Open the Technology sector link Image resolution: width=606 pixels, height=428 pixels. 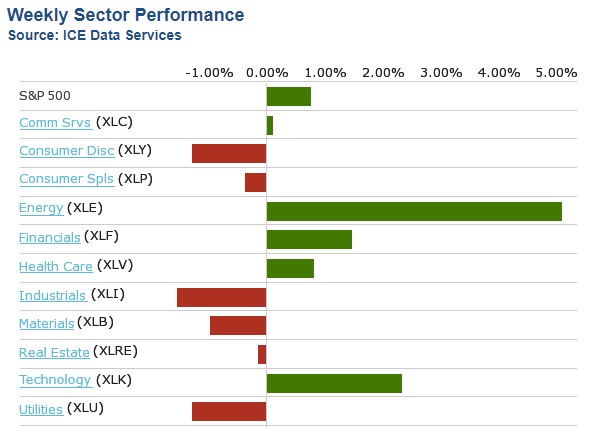[55, 381]
